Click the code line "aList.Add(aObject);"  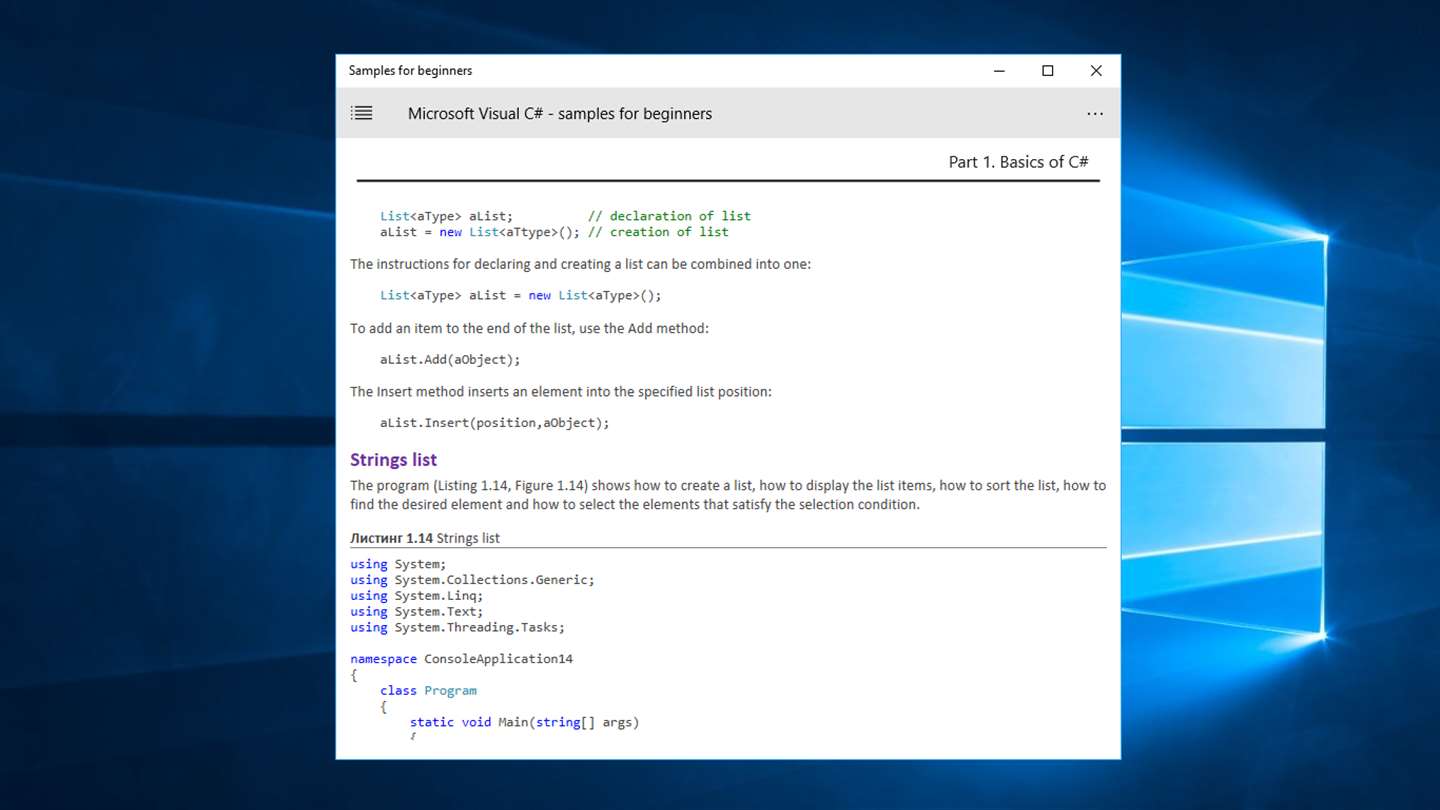(450, 360)
